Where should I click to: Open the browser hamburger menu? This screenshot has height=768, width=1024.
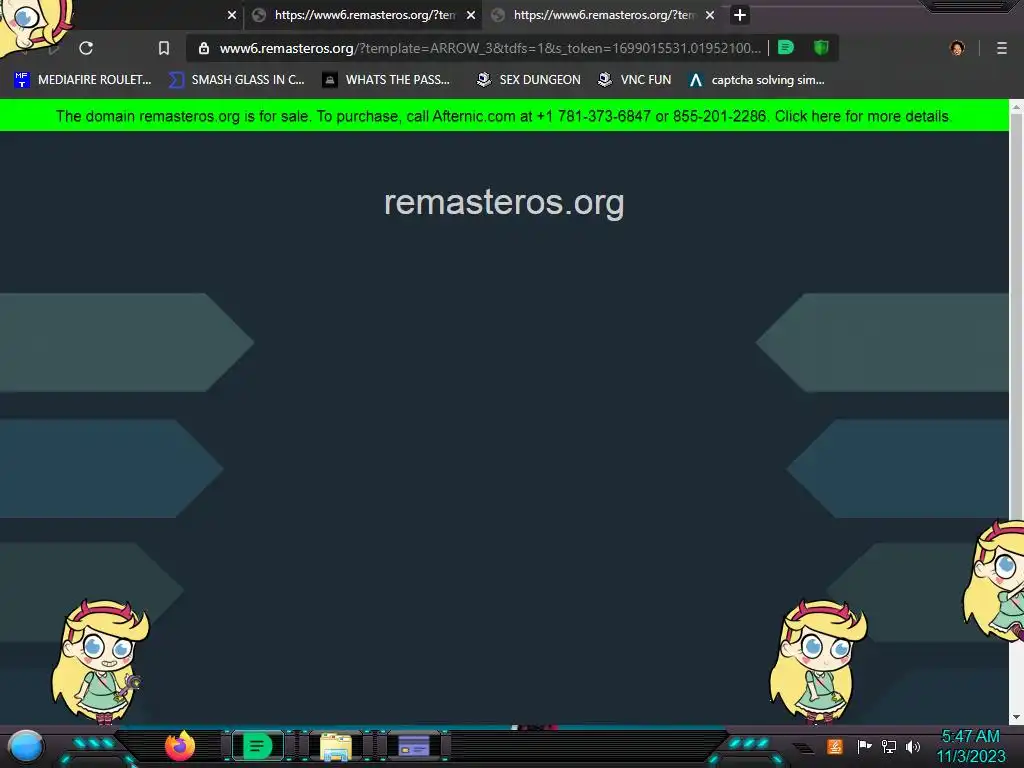(x=1002, y=48)
